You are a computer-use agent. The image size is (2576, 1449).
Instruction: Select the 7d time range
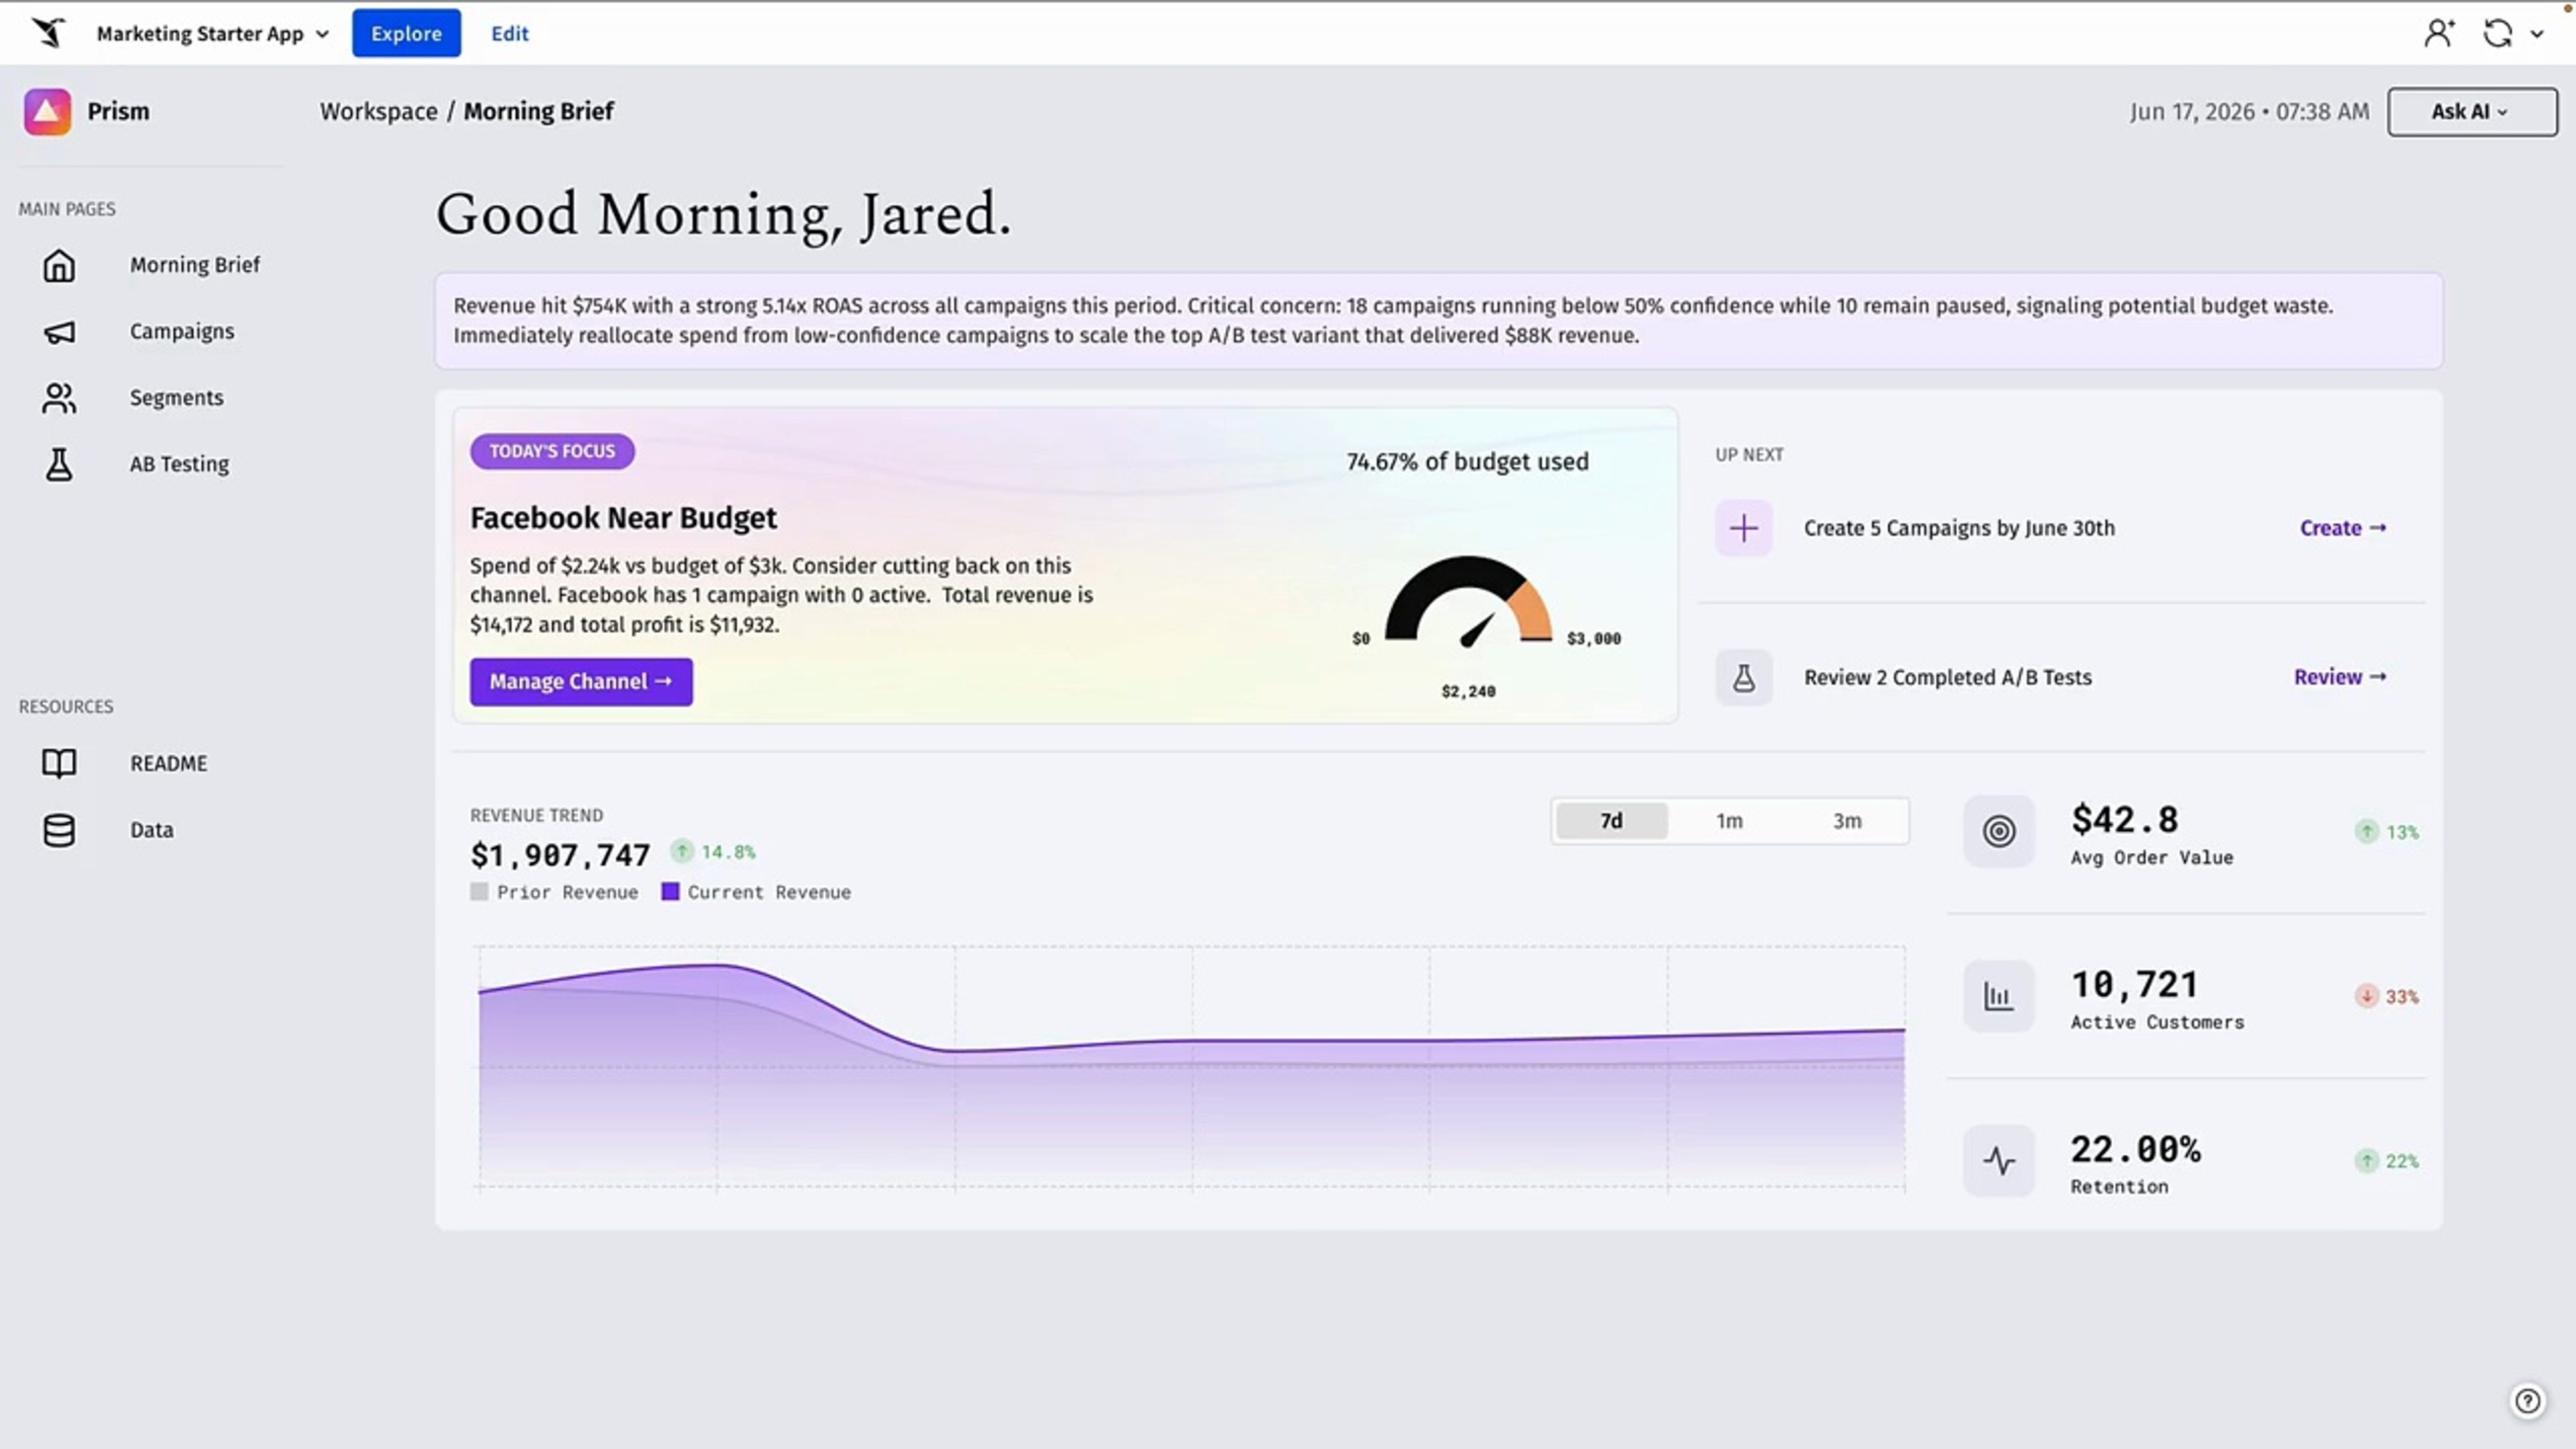pyautogui.click(x=1611, y=821)
